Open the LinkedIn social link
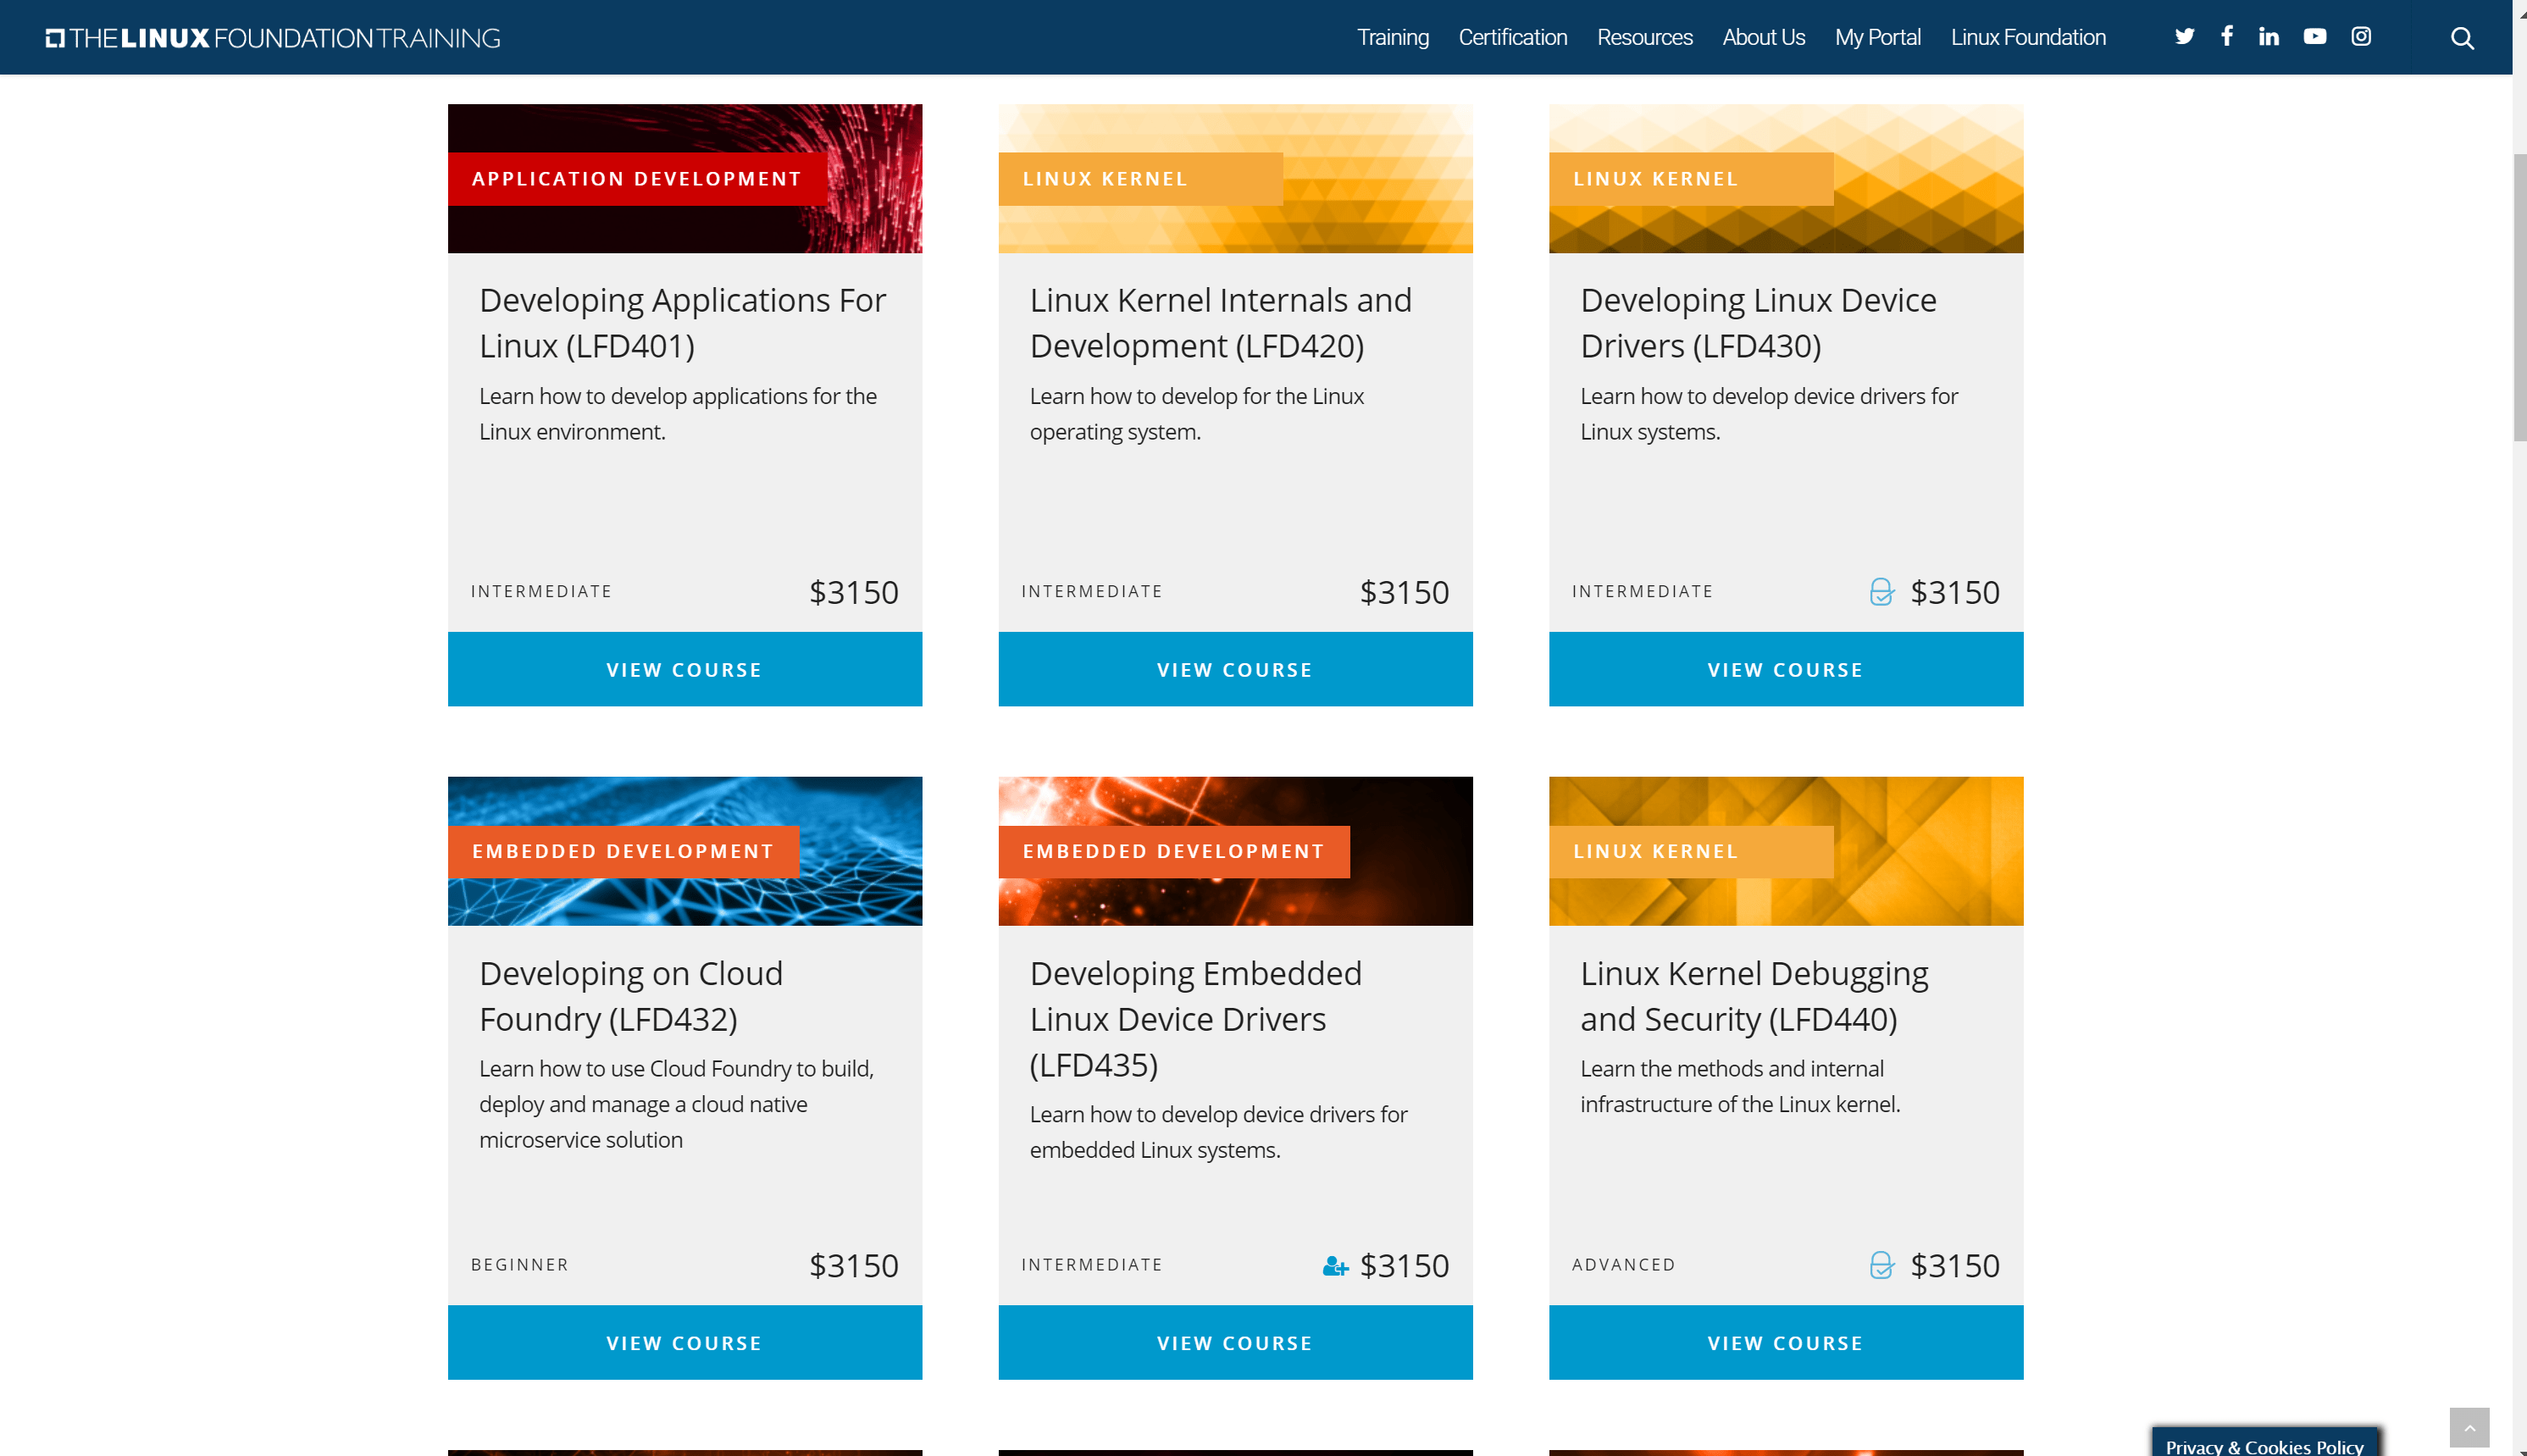This screenshot has height=1456, width=2527. tap(2268, 36)
